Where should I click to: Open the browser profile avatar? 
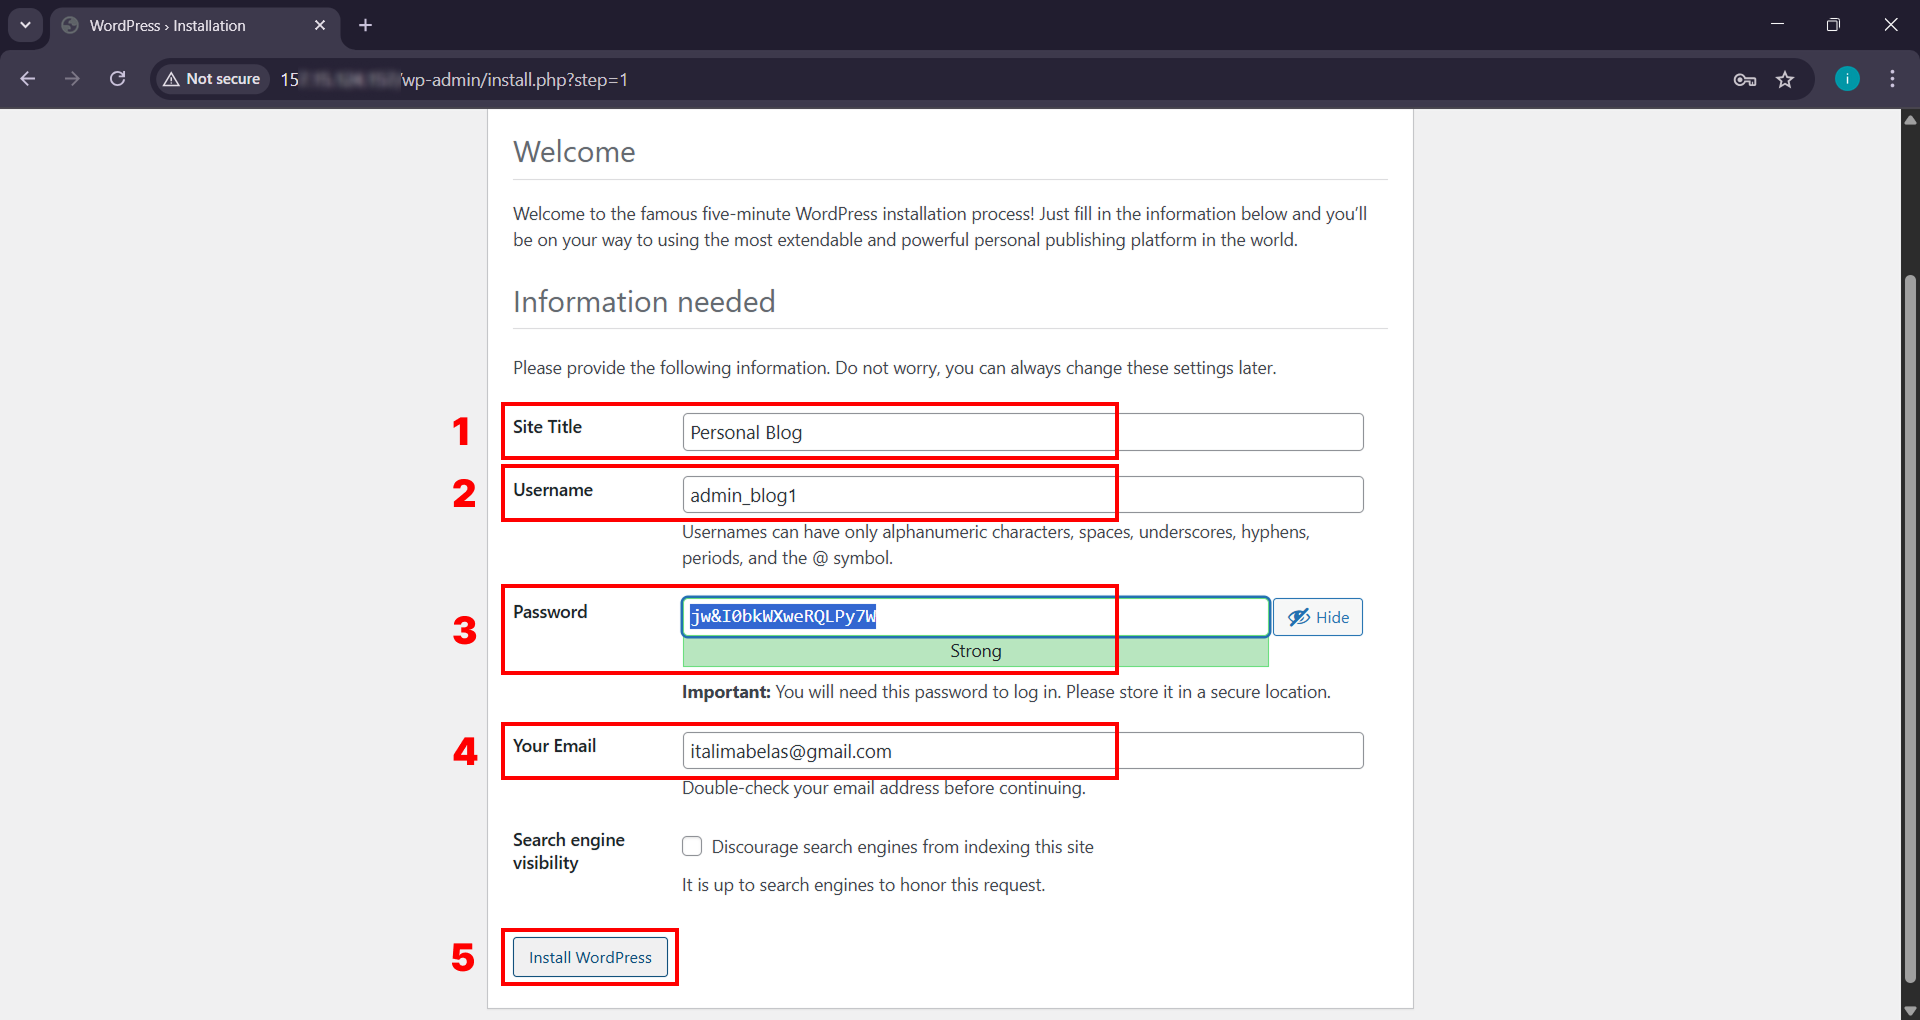1847,78
